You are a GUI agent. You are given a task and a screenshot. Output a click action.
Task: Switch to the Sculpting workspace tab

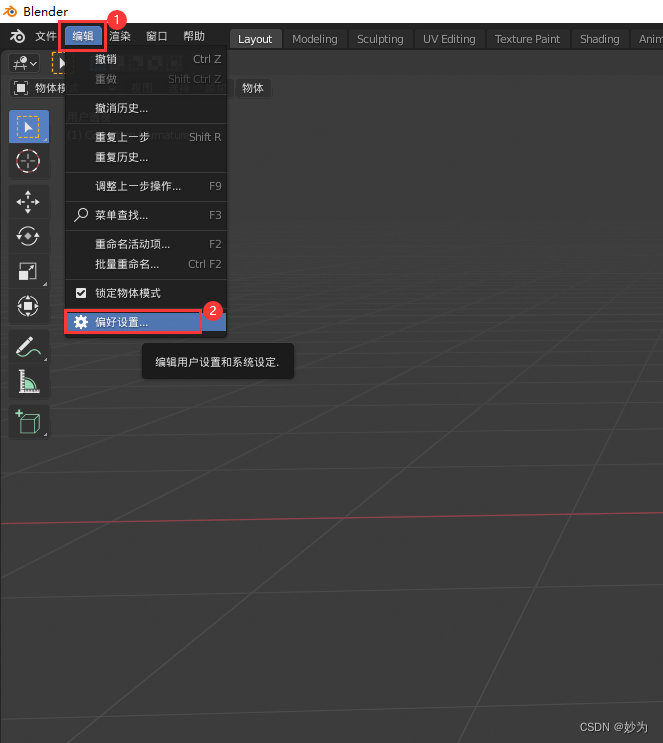[380, 39]
